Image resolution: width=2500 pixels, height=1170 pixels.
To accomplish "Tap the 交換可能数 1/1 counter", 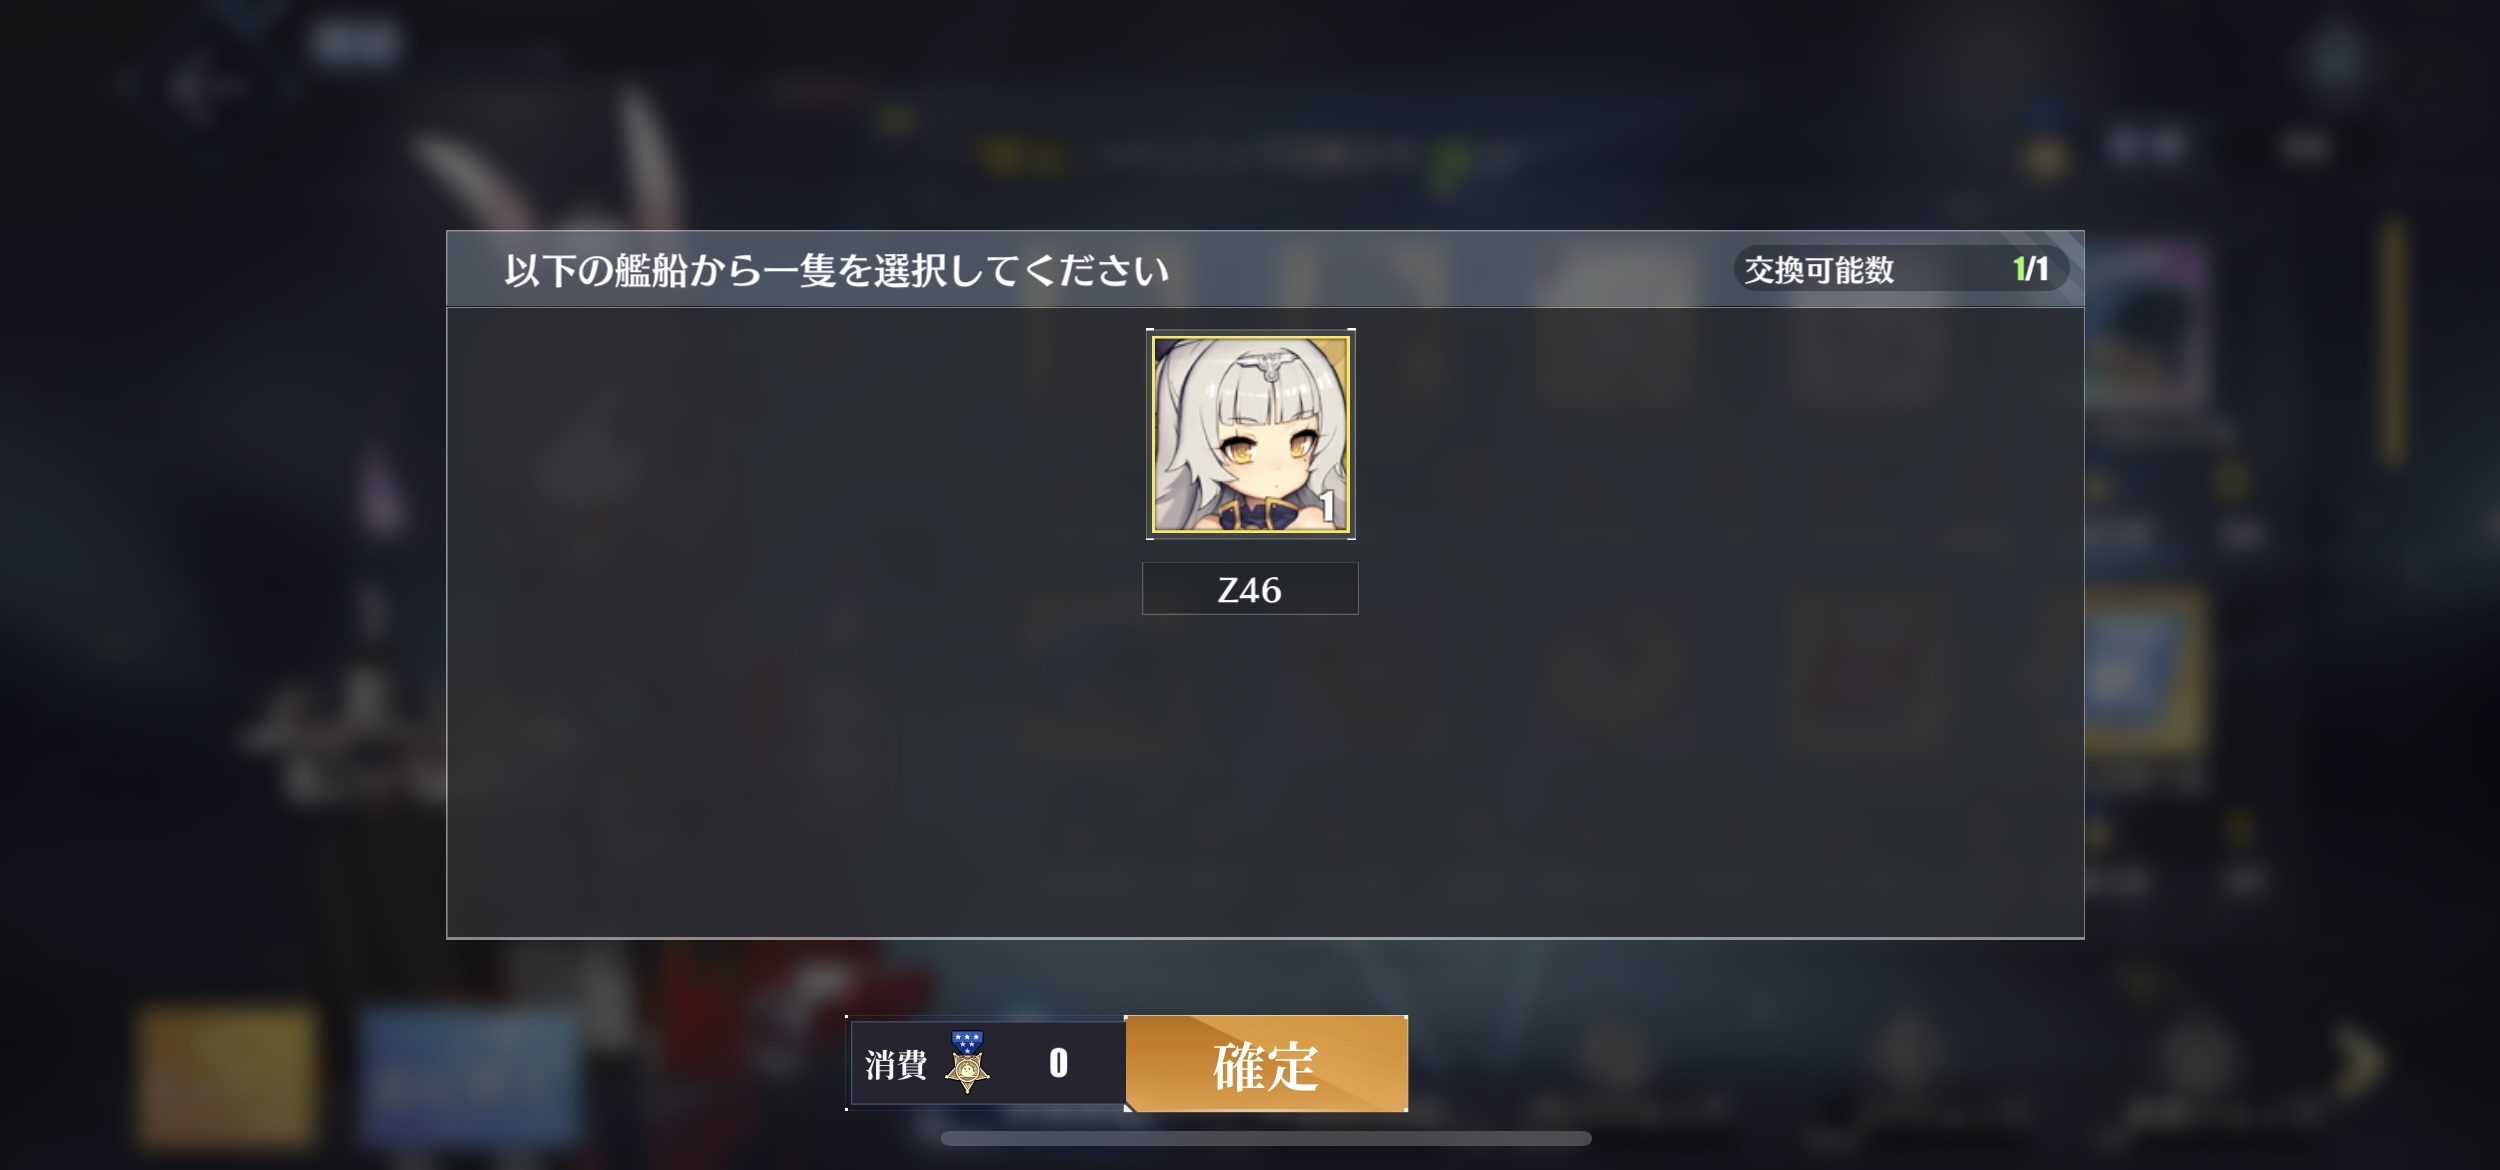I will (1900, 269).
